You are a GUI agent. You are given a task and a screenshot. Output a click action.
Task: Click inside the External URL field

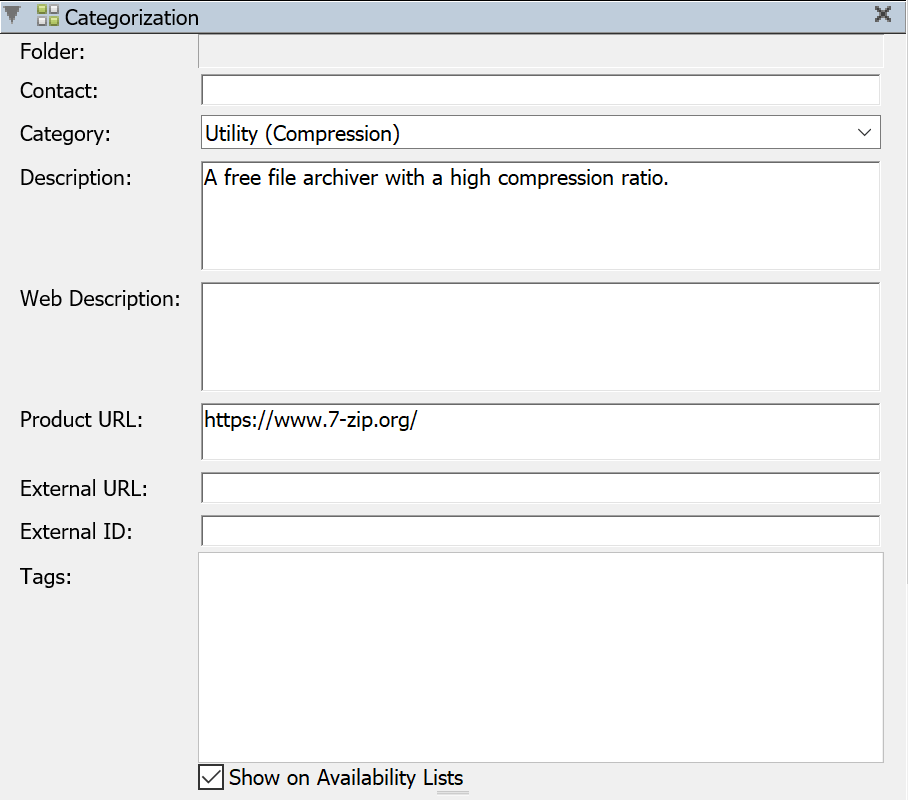point(540,488)
